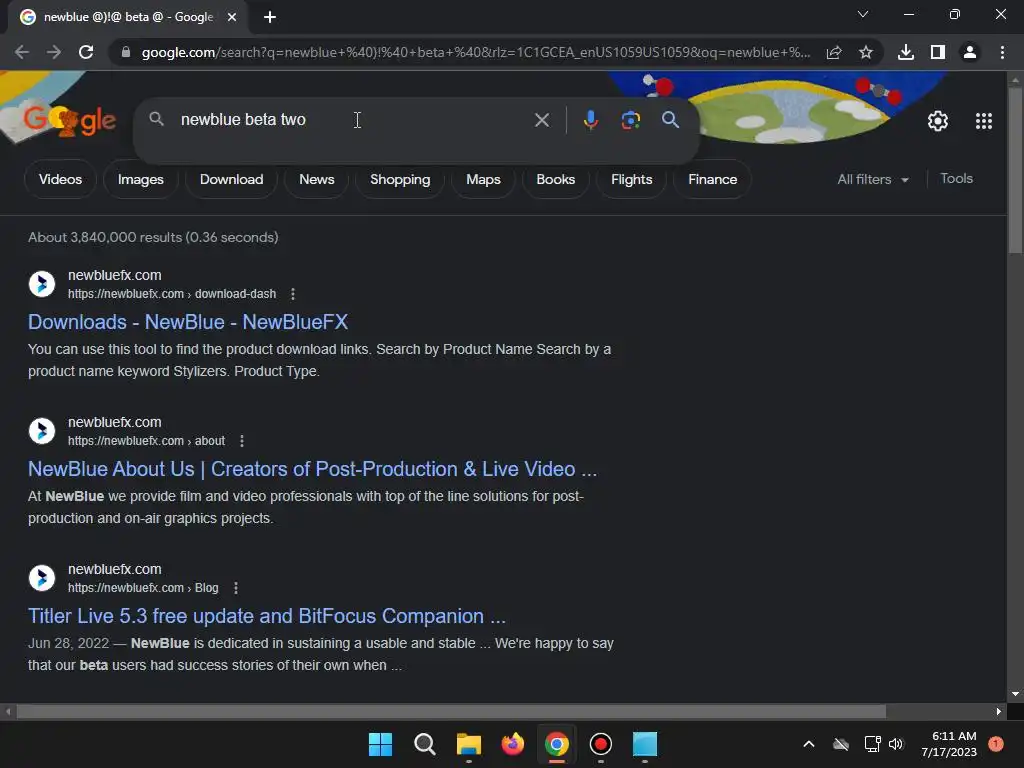Click the favicon of the Blog result
Image resolution: width=1024 pixels, height=768 pixels.
42,578
